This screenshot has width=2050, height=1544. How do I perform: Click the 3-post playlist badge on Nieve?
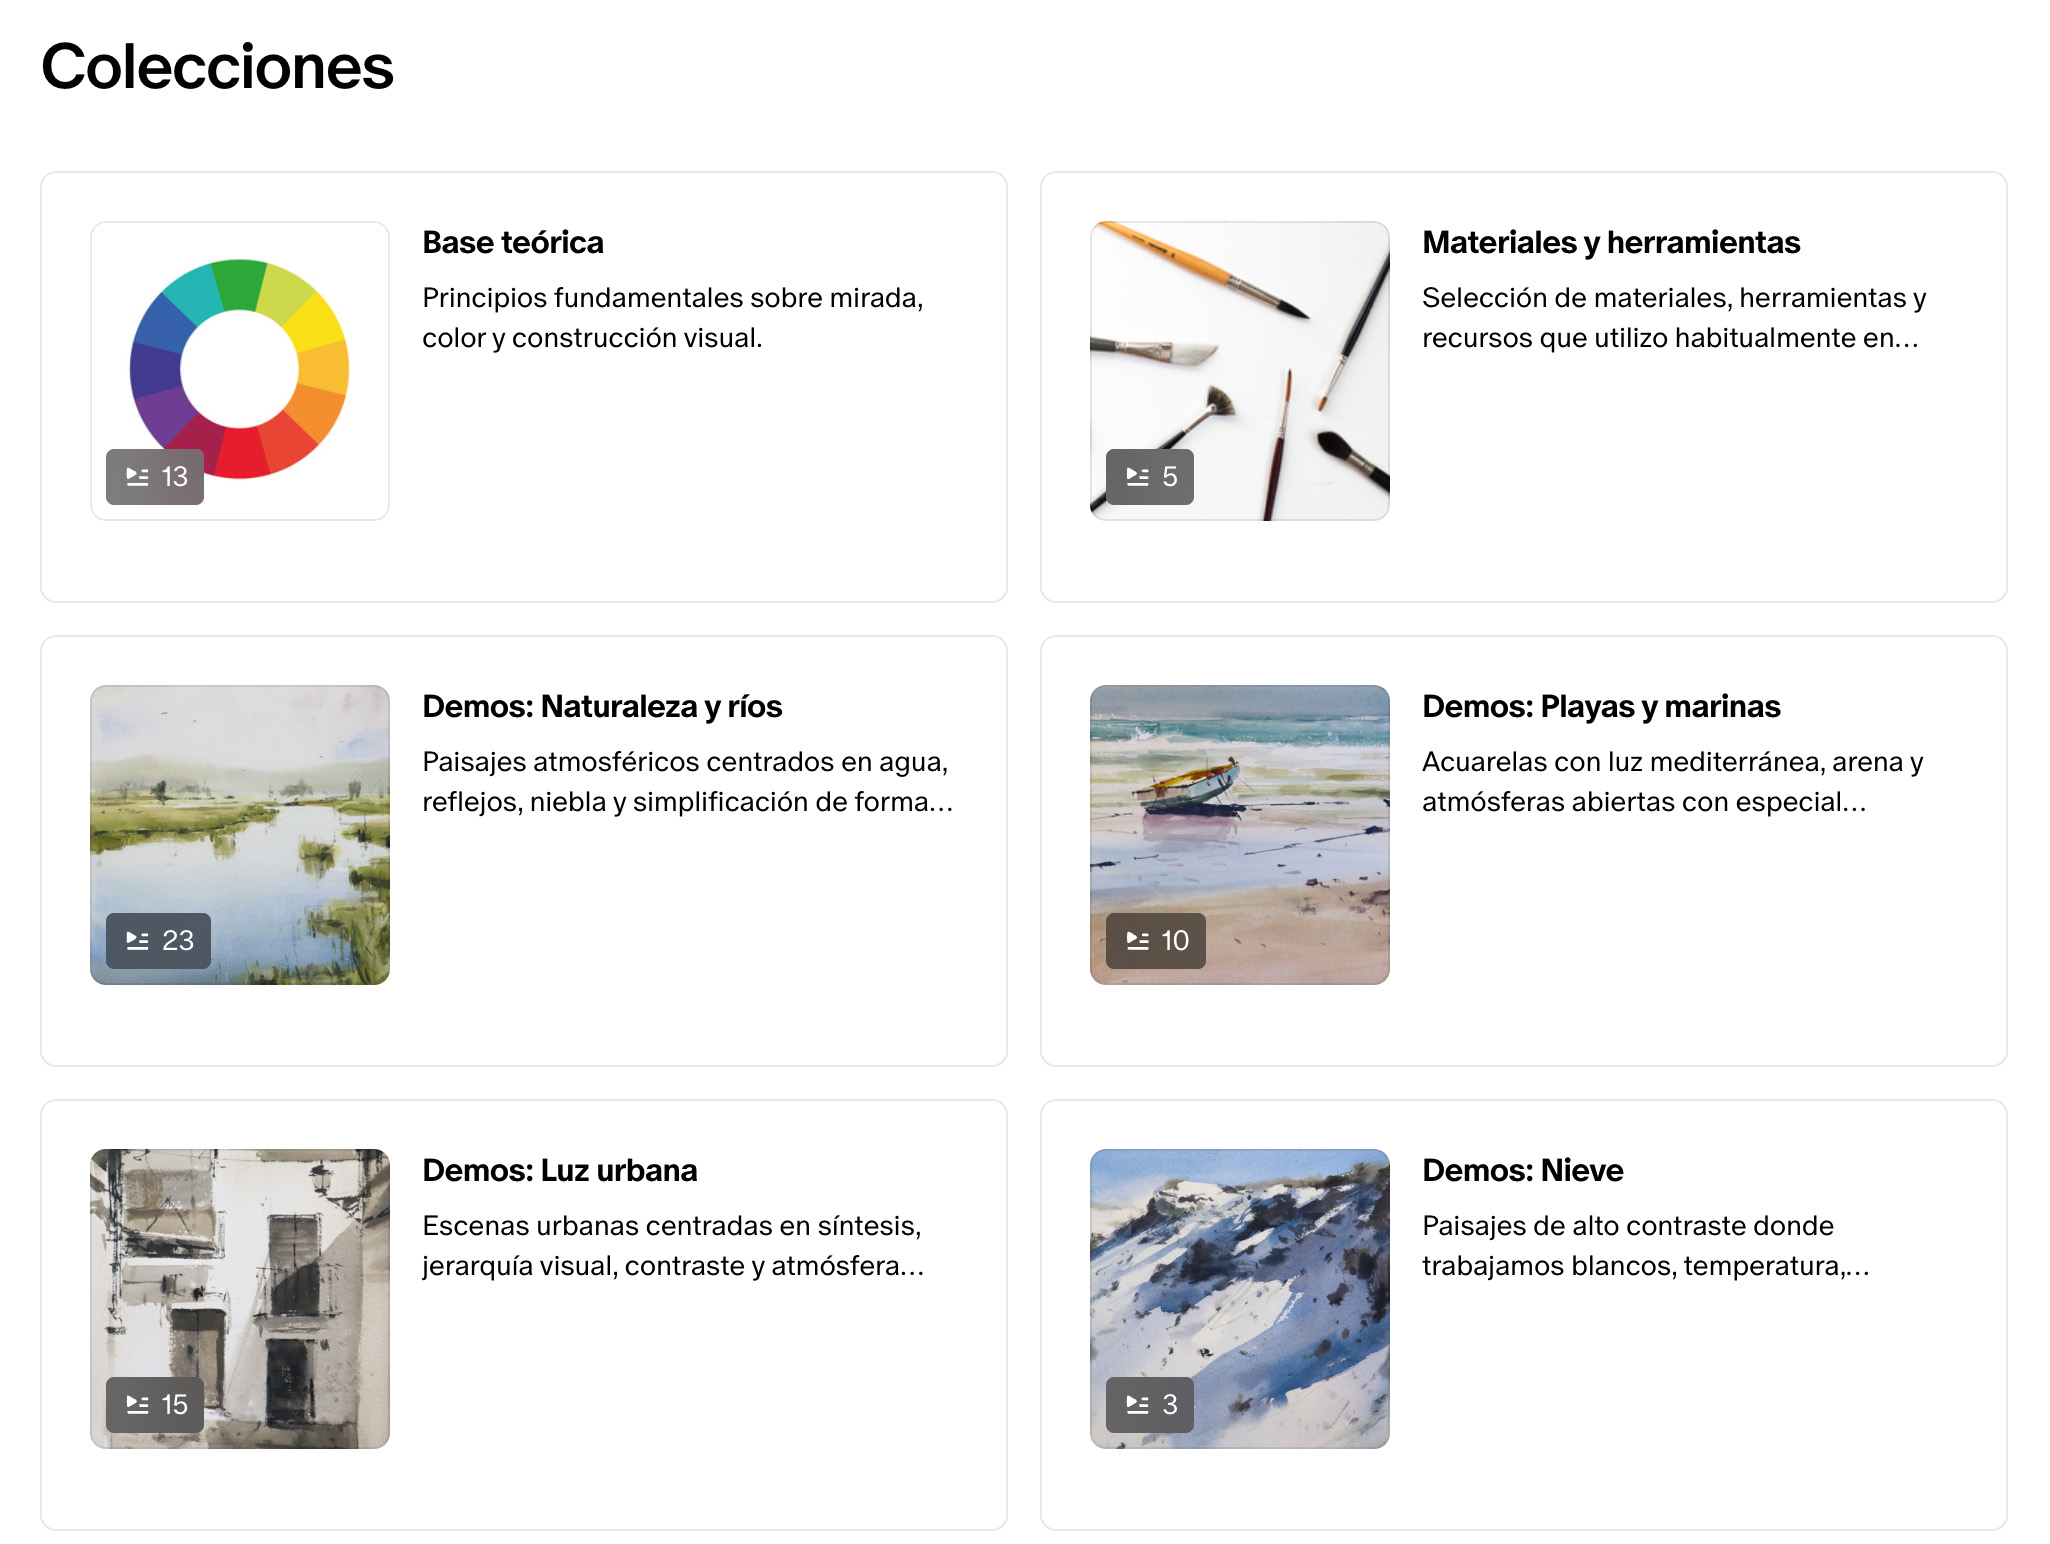tap(1150, 1405)
